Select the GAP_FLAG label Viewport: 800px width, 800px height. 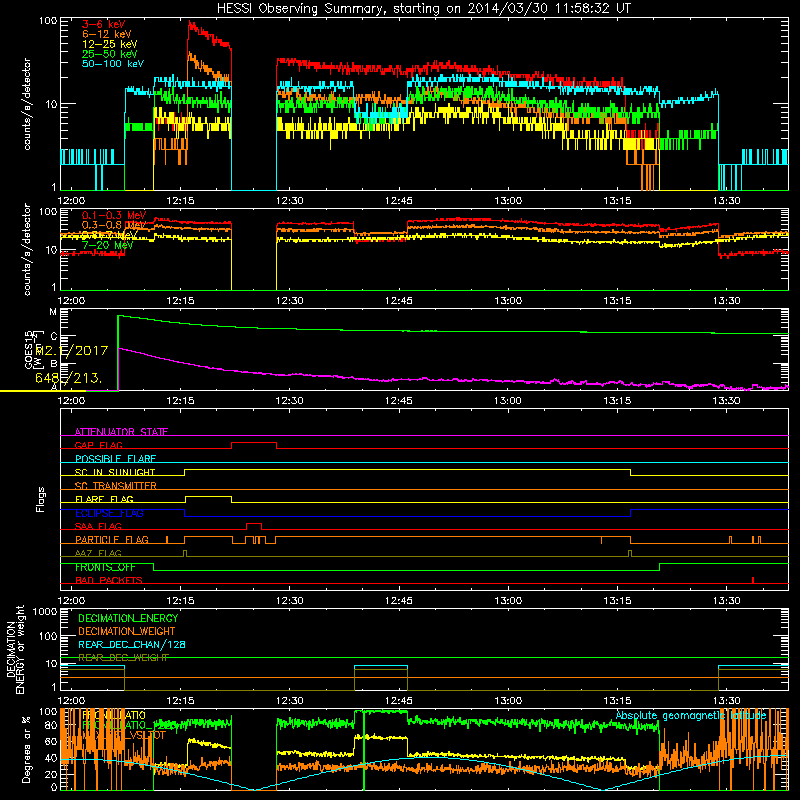tap(98, 445)
